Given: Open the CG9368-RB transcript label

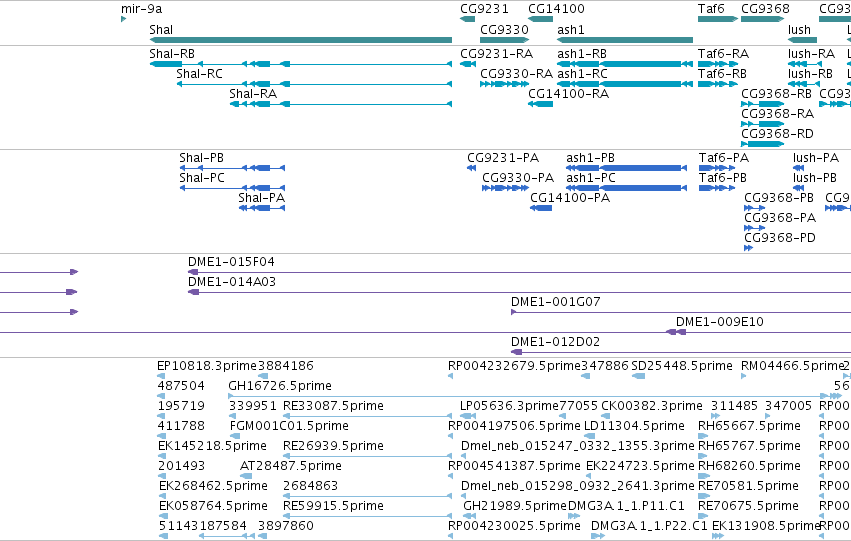Looking at the screenshot, I should coord(777,94).
